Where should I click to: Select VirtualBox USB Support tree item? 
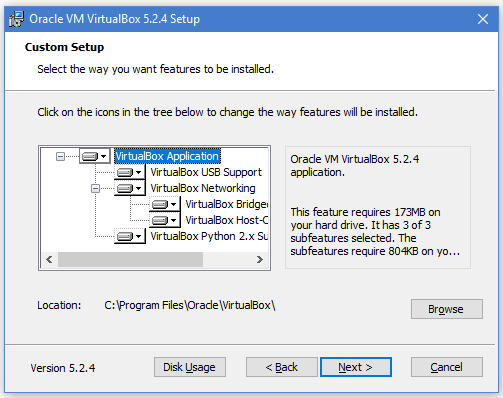pyautogui.click(x=206, y=172)
